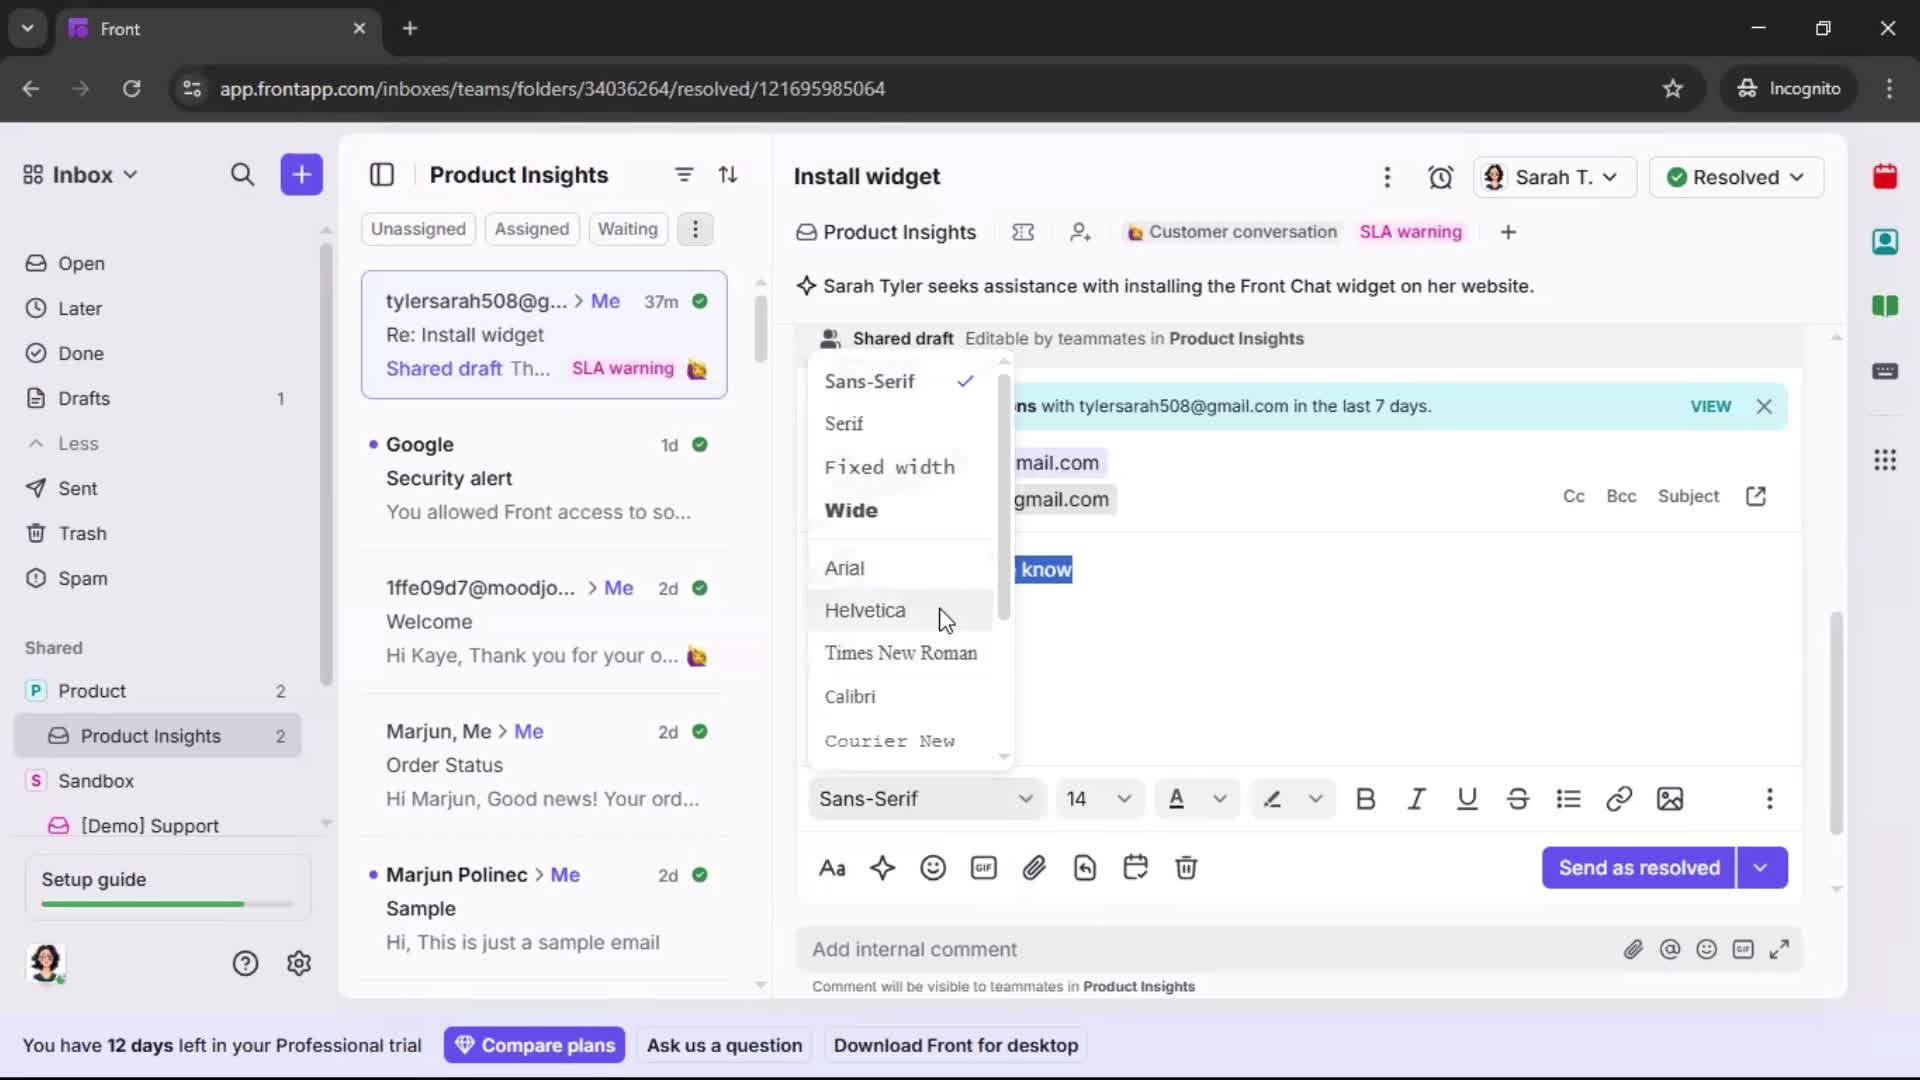Discard the draft with the trash icon
The width and height of the screenshot is (1920, 1080).
pyautogui.click(x=1186, y=868)
